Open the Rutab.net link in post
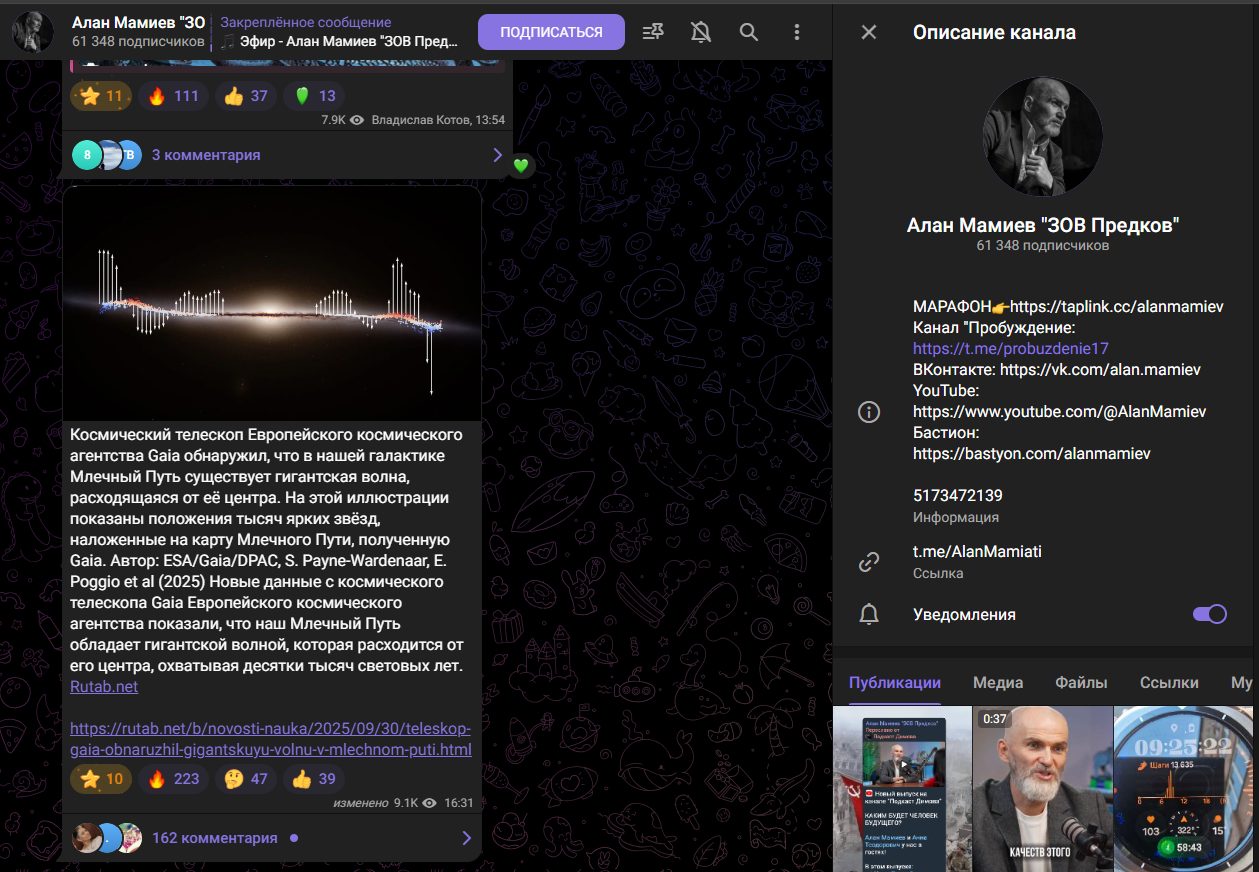Viewport: 1259px width, 872px height. [104, 687]
